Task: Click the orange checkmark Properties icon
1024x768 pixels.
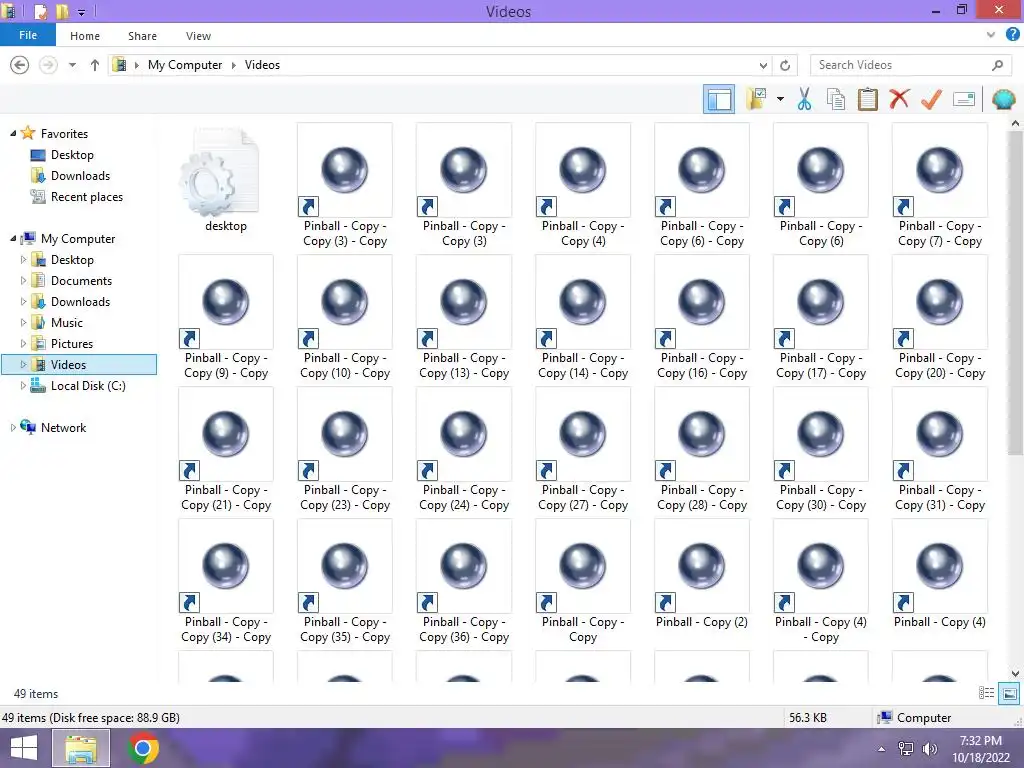Action: tap(931, 99)
